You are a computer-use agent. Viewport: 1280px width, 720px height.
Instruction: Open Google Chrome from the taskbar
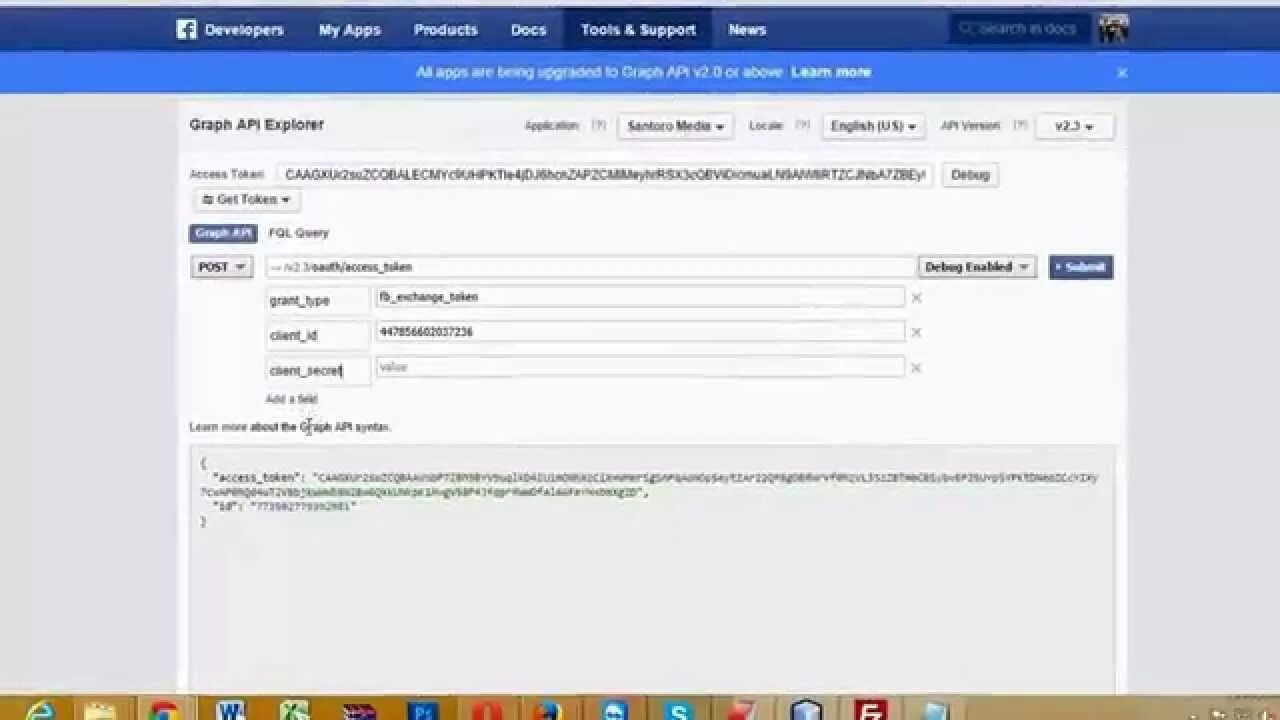click(x=165, y=709)
